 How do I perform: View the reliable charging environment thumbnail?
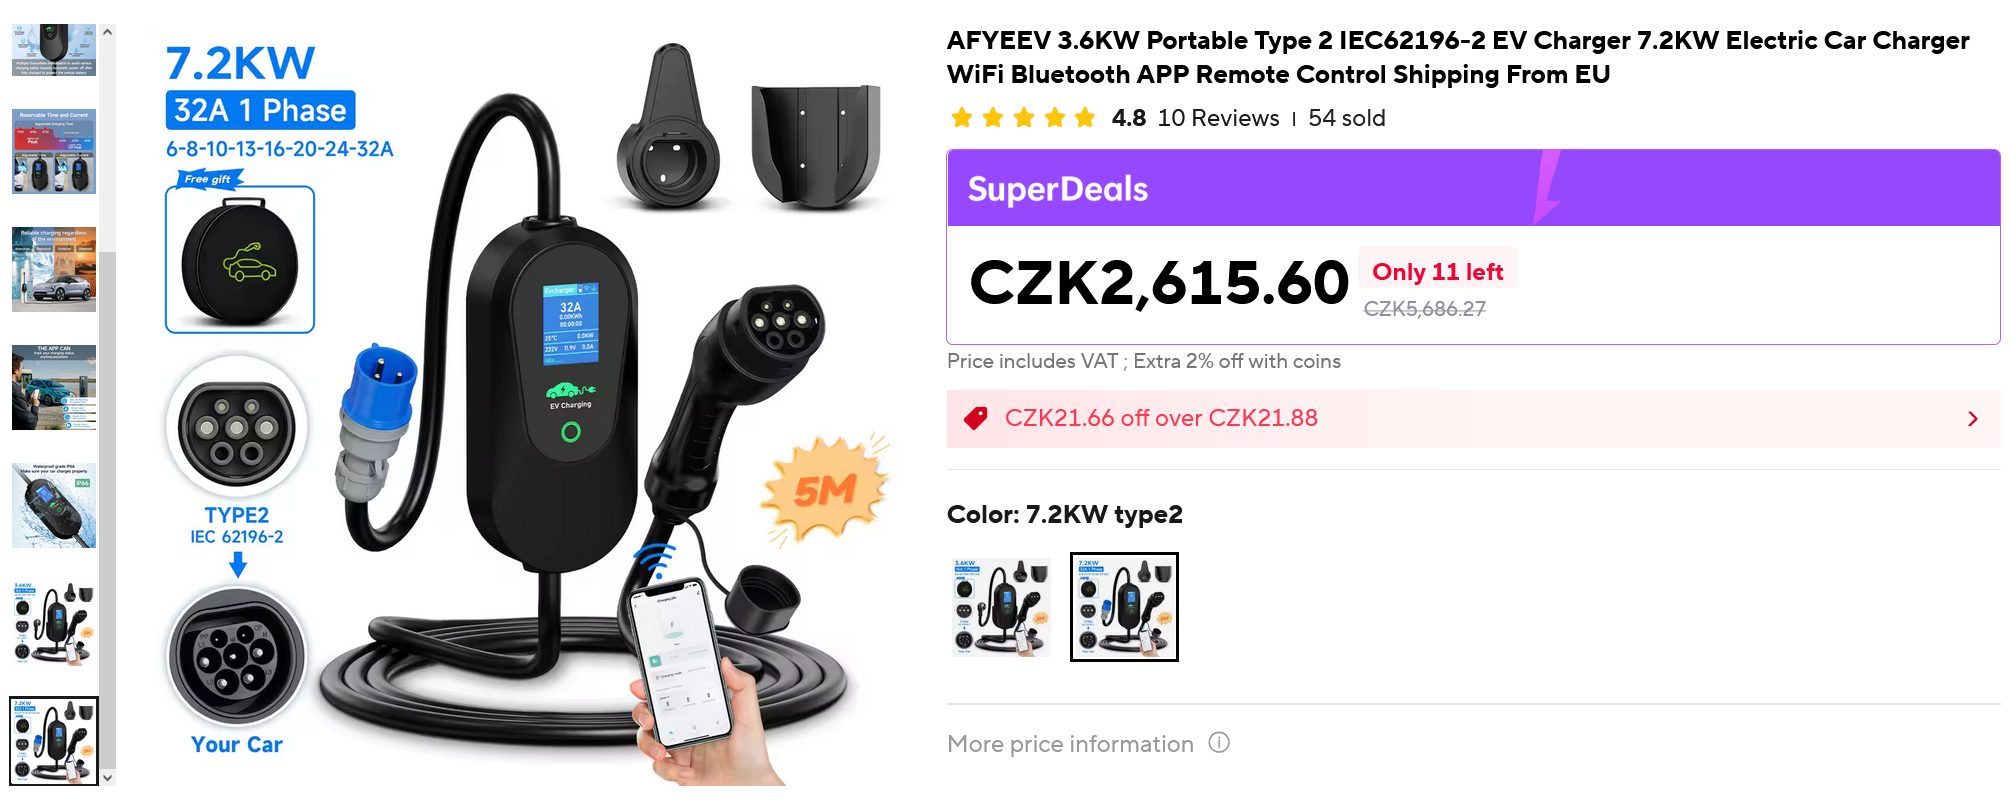(54, 269)
